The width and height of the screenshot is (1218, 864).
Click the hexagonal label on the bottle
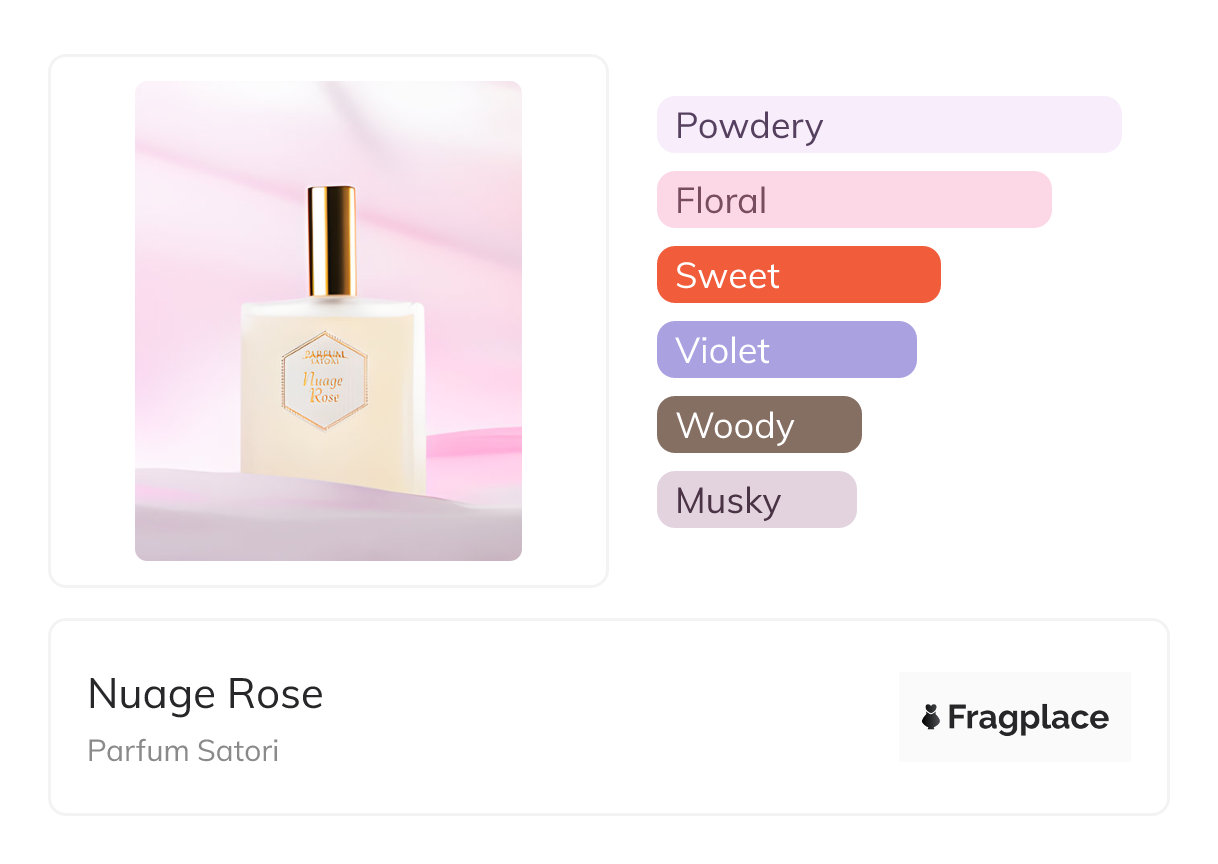click(x=324, y=381)
